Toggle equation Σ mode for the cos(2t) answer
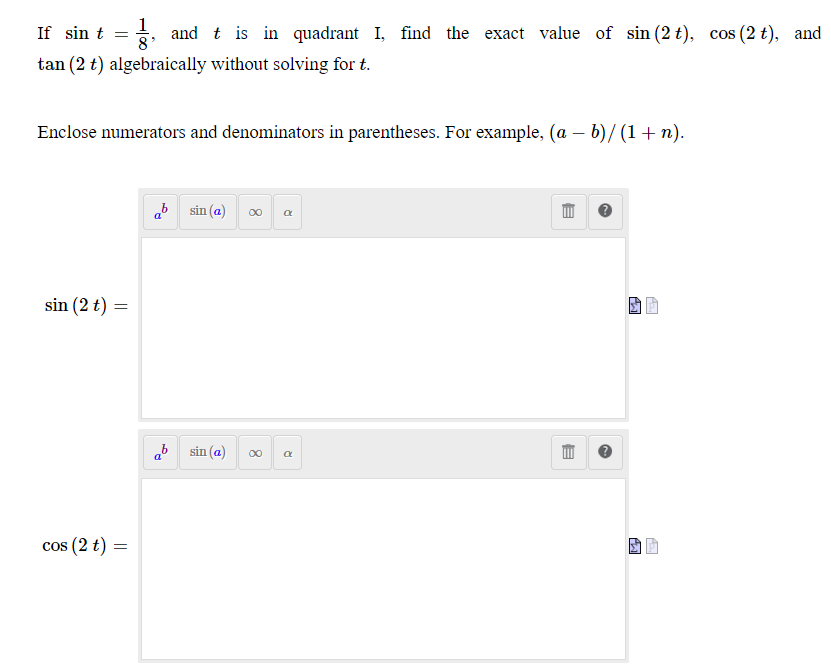This screenshot has width=831, height=667. (x=634, y=545)
